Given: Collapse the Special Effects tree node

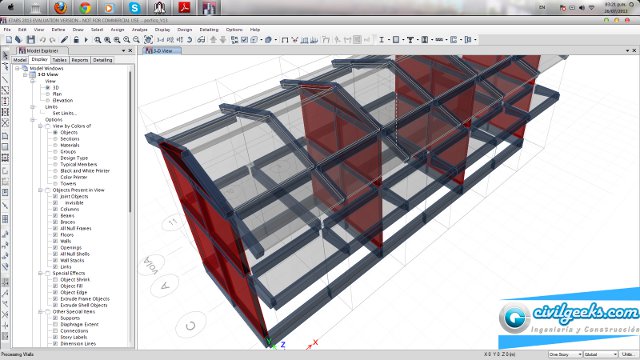Looking at the screenshot, I should (40, 273).
